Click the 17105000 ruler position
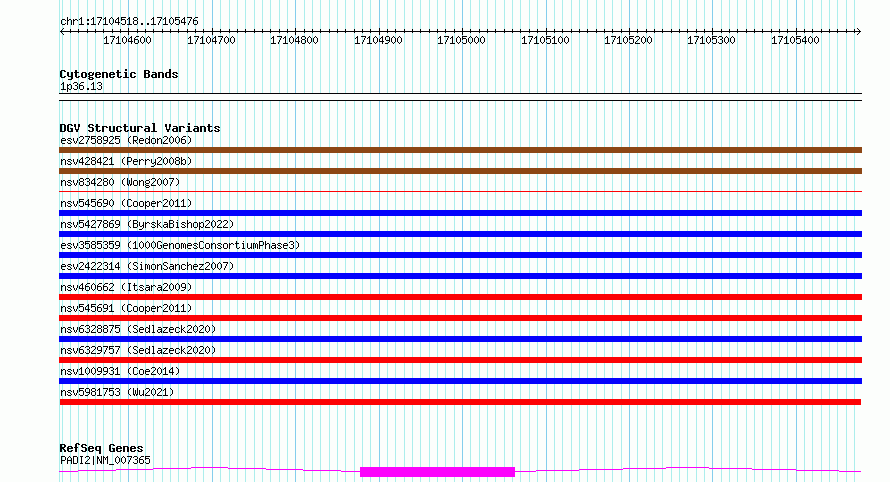890x482 pixels. [461, 40]
